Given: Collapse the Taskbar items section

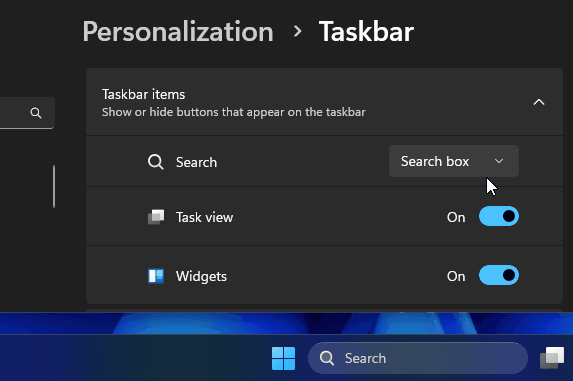Looking at the screenshot, I should point(539,102).
